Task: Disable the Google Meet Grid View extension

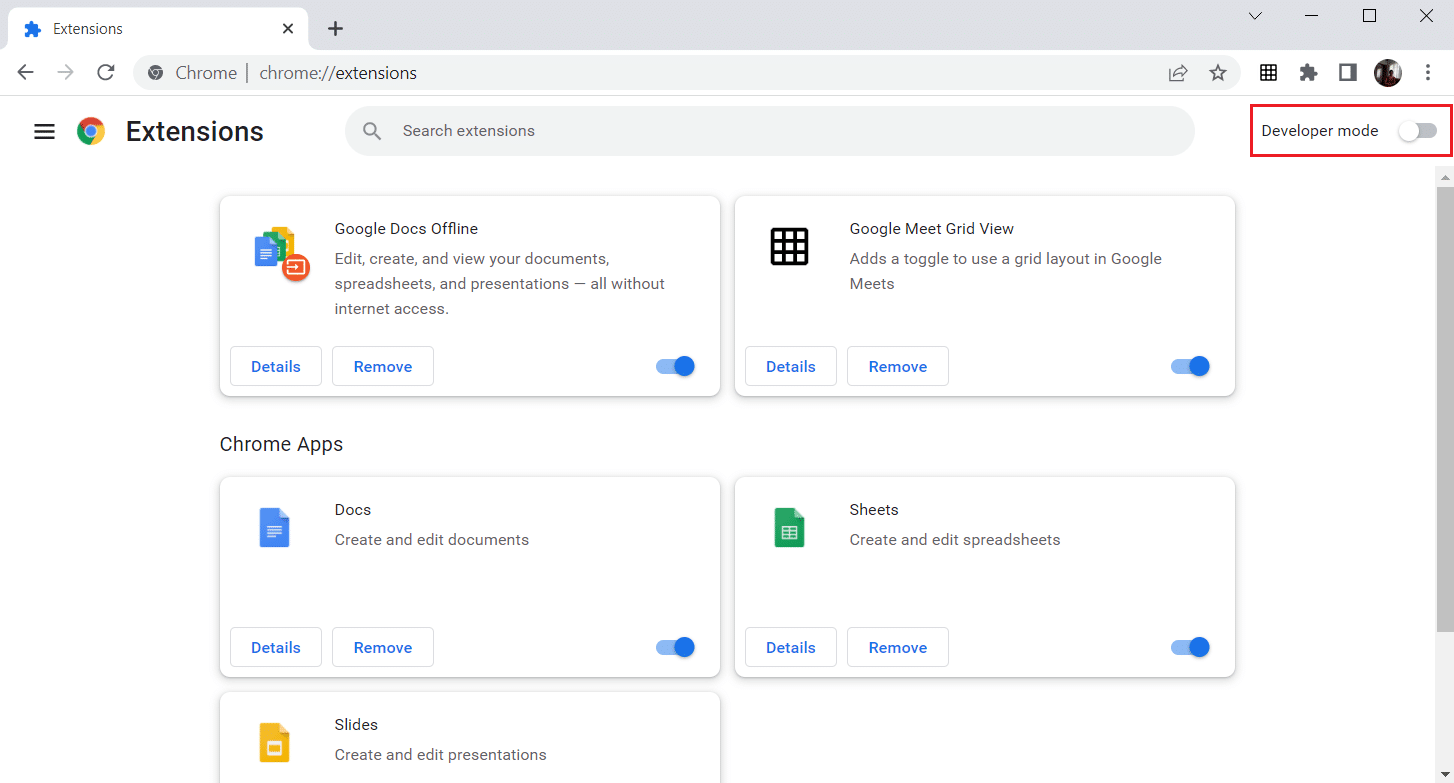Action: pyautogui.click(x=1190, y=366)
